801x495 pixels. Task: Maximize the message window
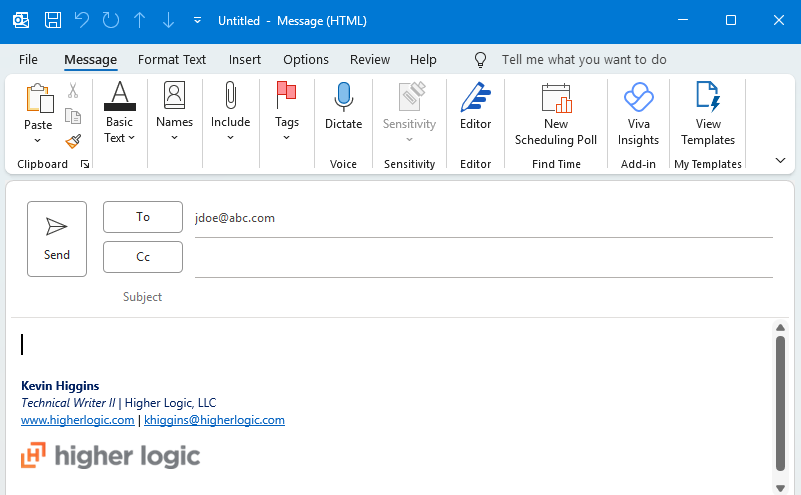tap(731, 20)
